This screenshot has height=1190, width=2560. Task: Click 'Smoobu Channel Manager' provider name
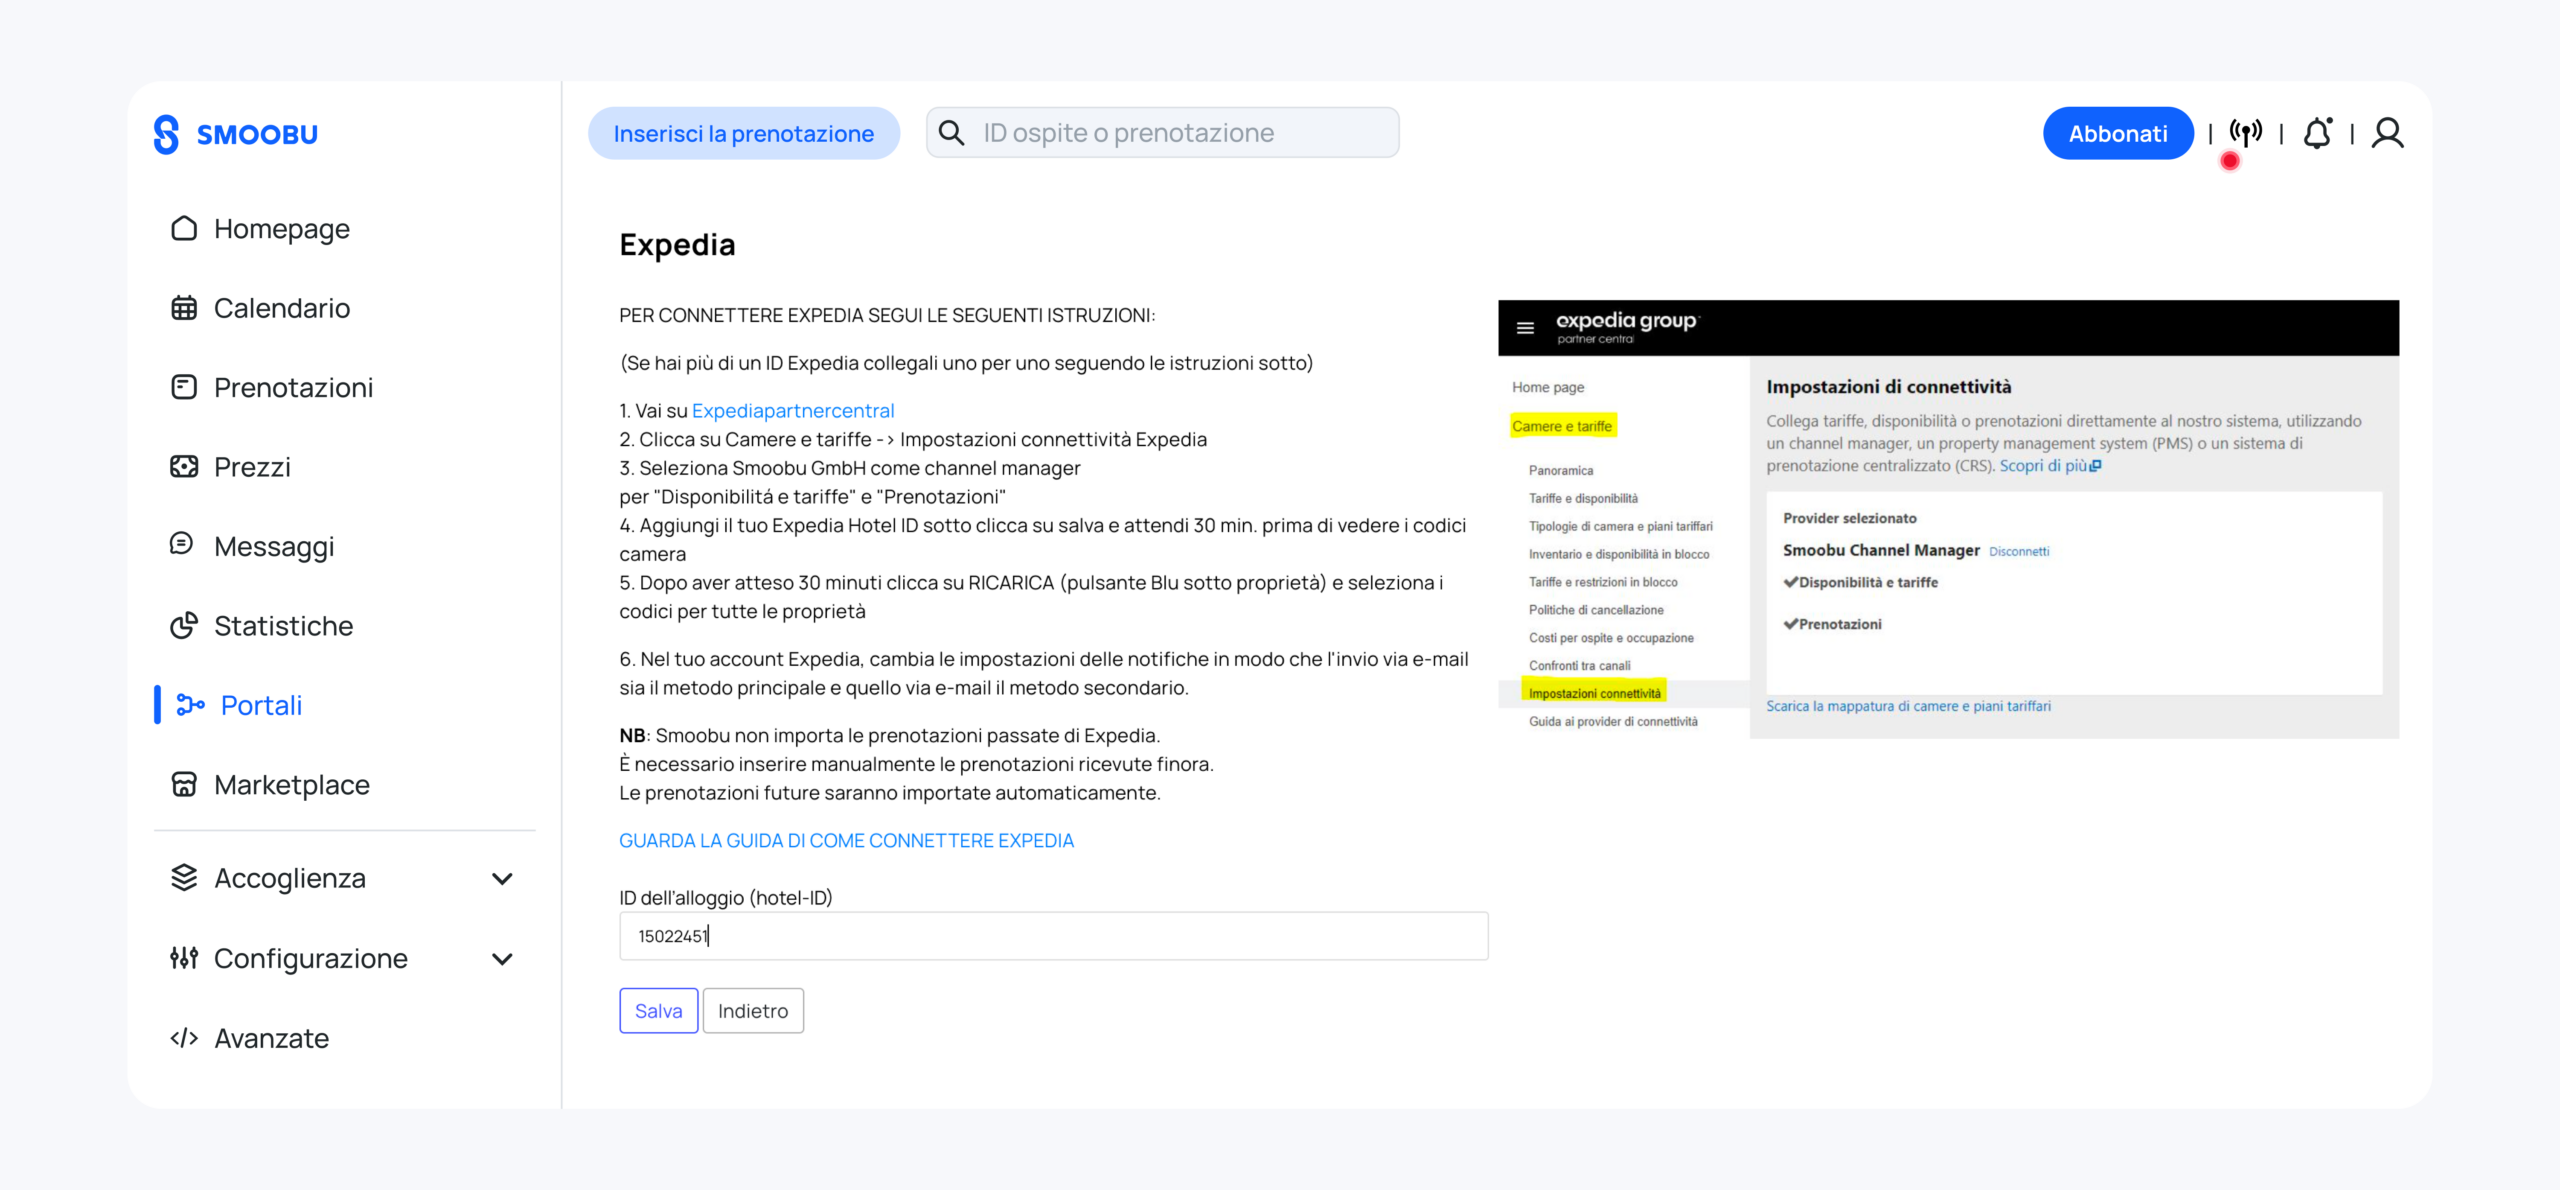(x=1881, y=551)
